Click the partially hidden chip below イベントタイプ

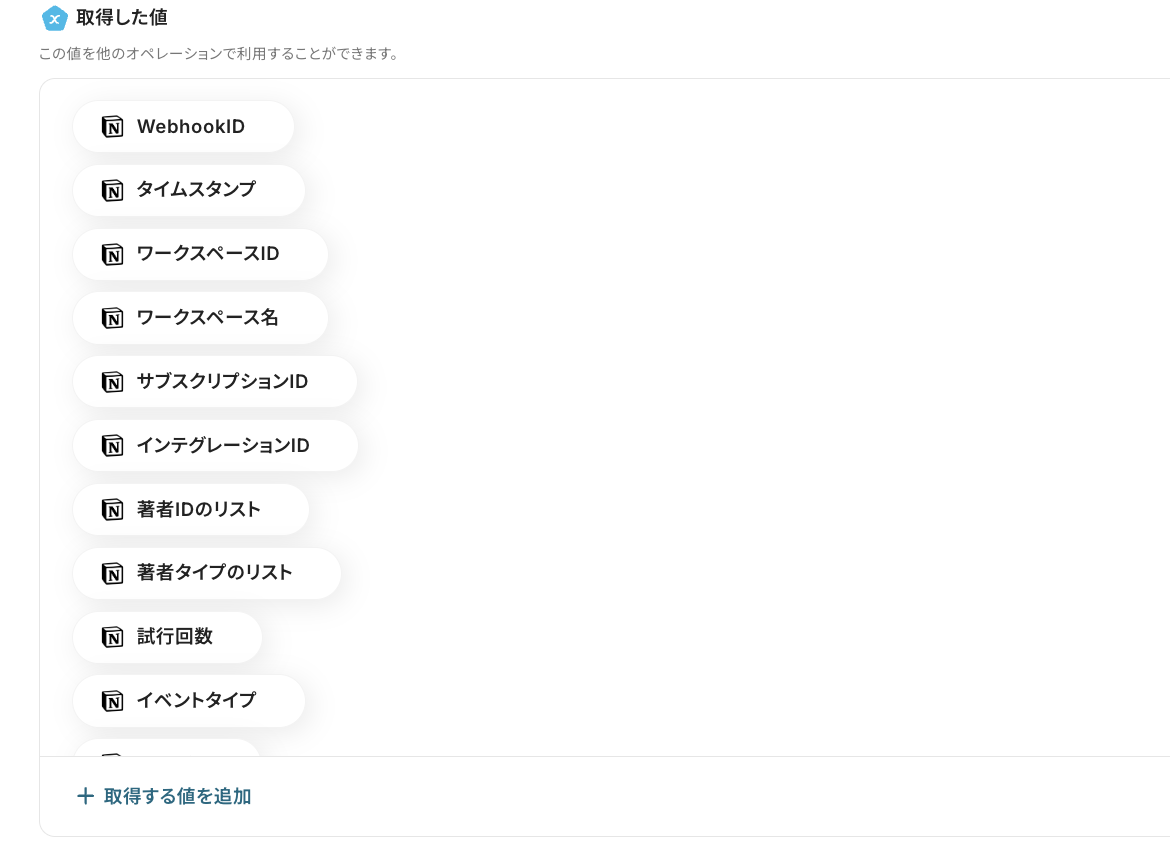[x=167, y=748]
